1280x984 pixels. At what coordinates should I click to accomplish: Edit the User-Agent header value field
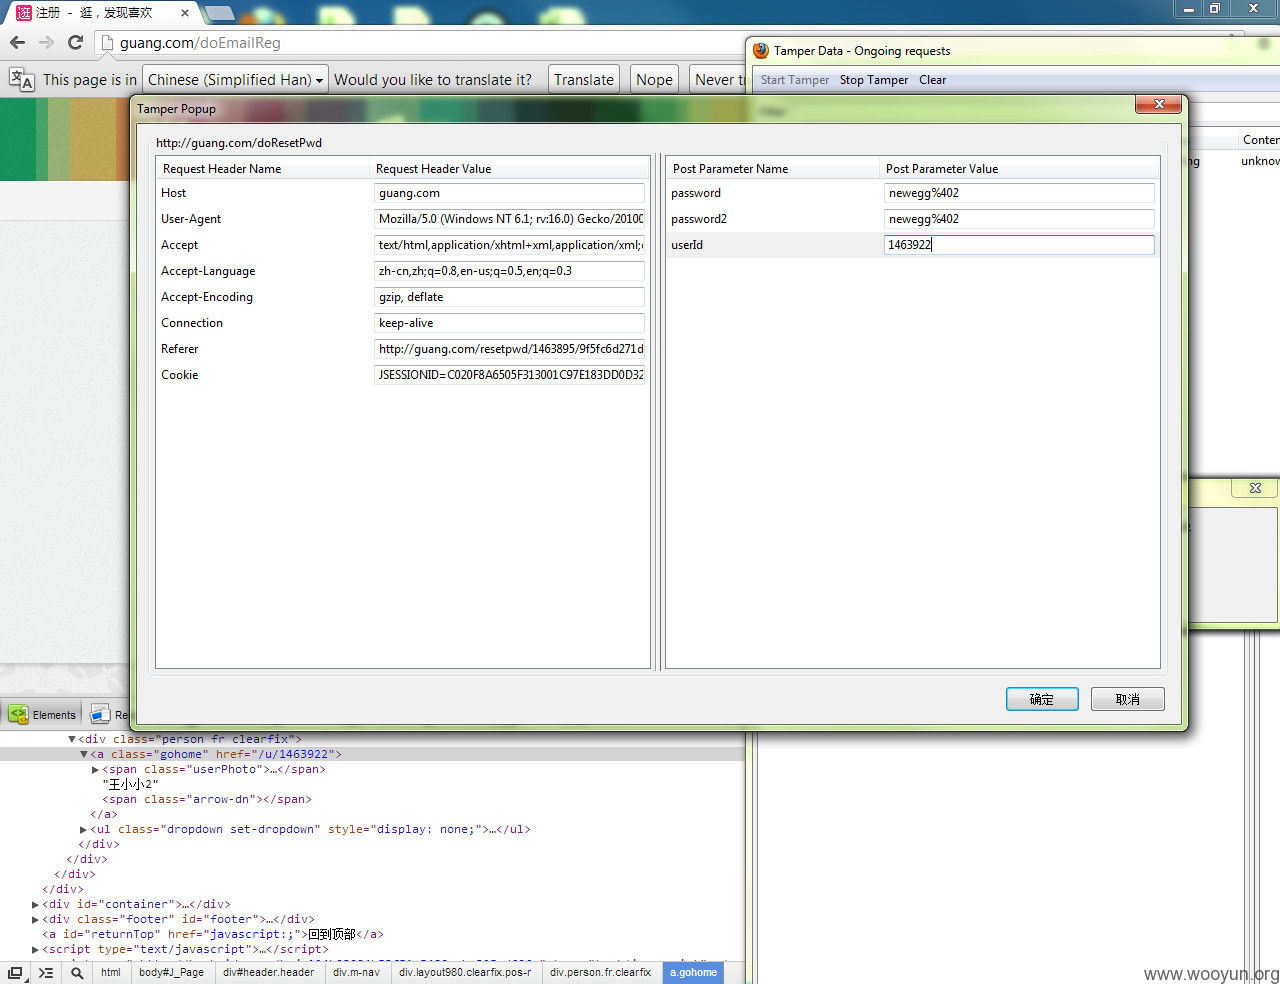click(509, 219)
